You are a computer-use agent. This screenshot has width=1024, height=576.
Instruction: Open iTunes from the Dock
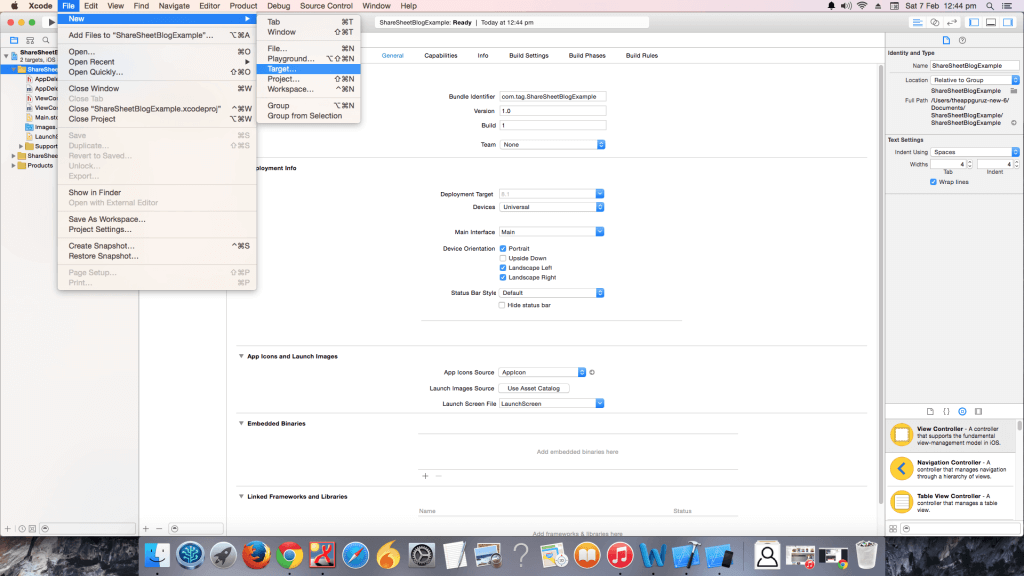[x=620, y=556]
